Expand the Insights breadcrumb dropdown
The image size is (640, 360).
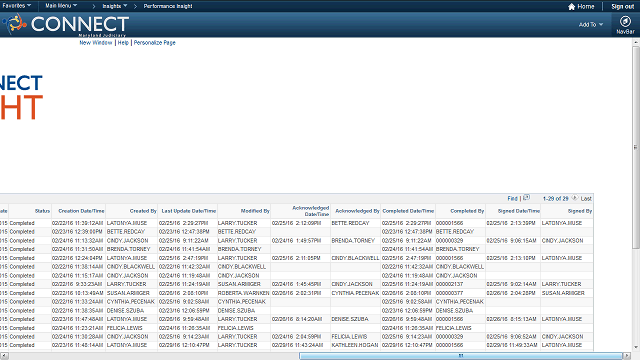tap(115, 6)
